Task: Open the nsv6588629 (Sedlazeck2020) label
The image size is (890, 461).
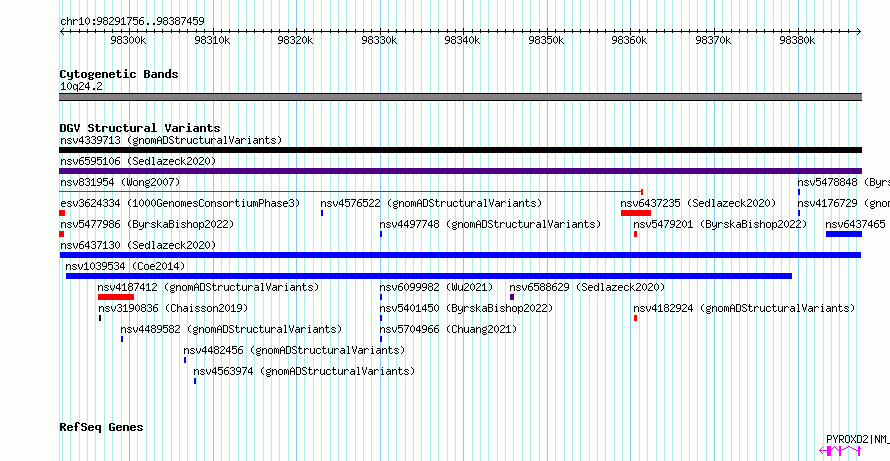Action: [587, 287]
